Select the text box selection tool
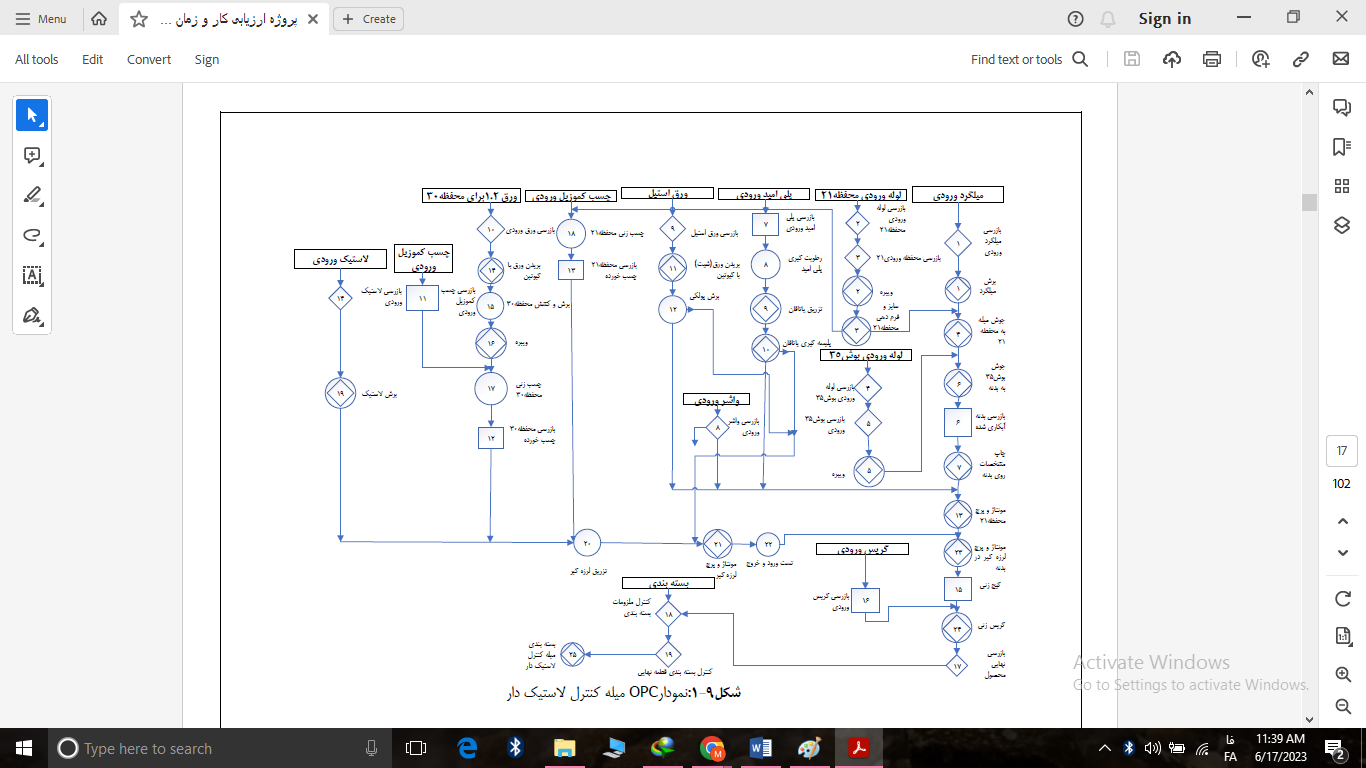This screenshot has width=1366, height=768. click(x=32, y=276)
